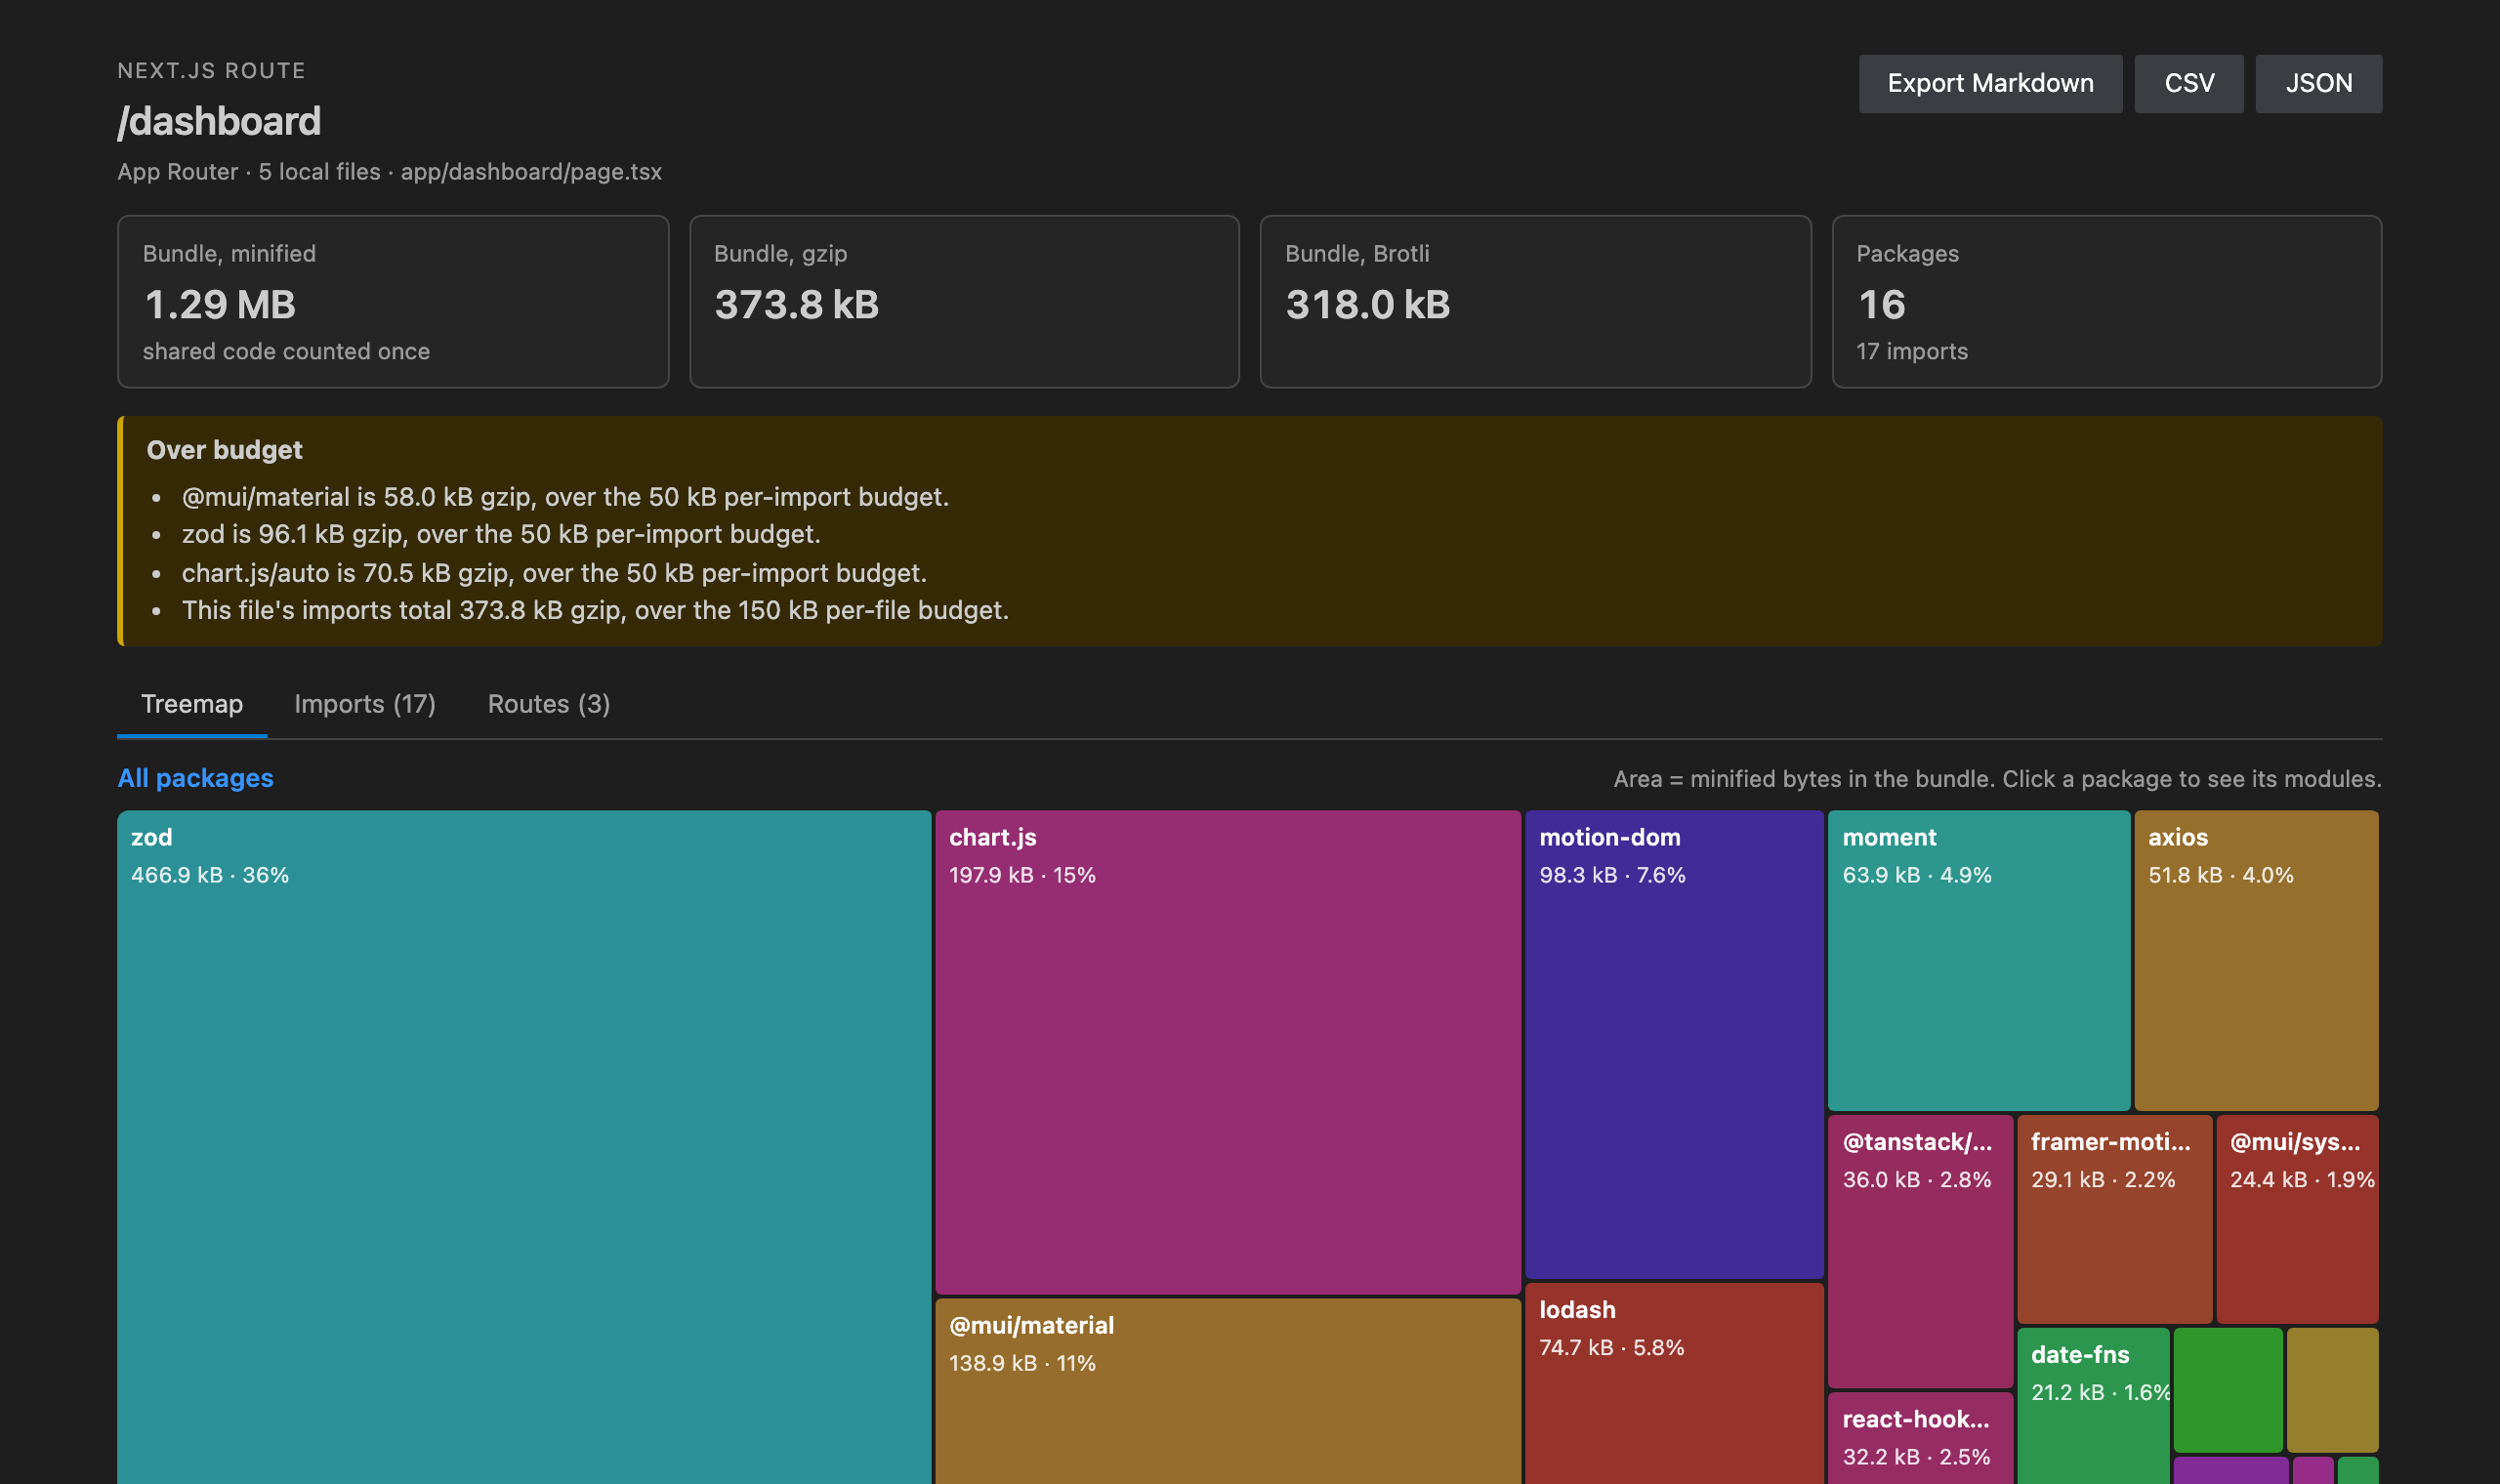
Task: Open the framer-motion treemap tile
Action: 2114,1219
